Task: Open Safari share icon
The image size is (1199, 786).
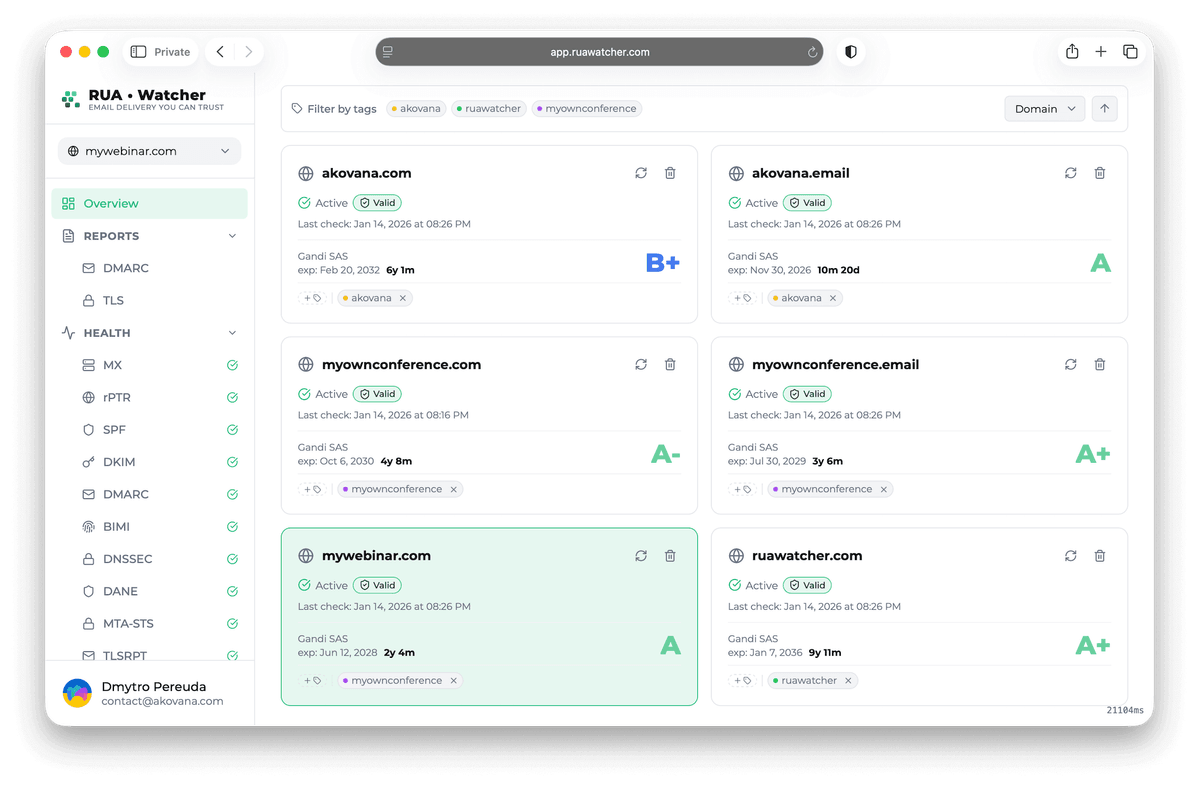Action: pyautogui.click(x=1072, y=52)
